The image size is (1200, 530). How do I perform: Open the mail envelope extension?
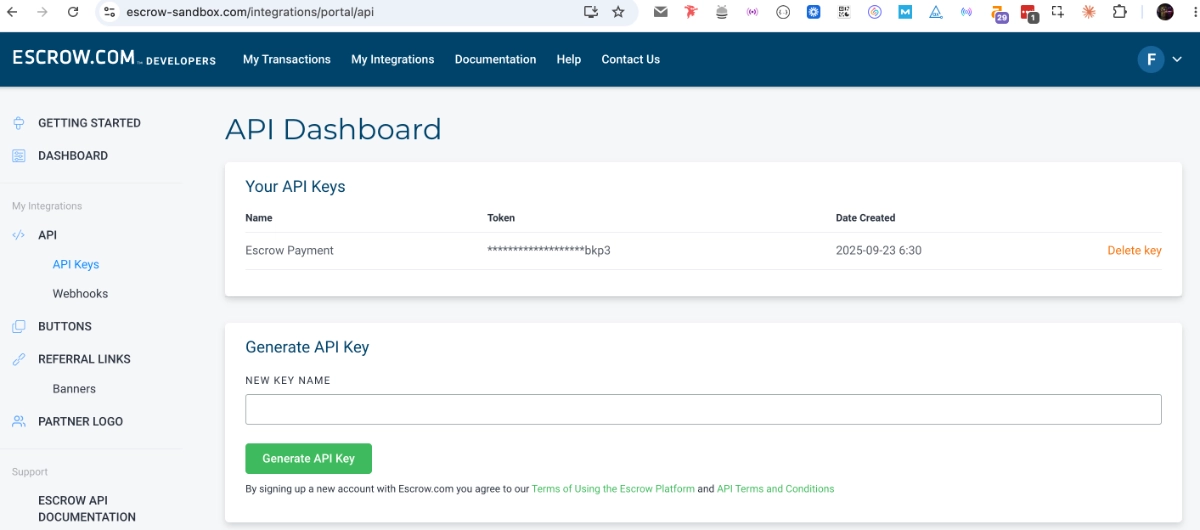(x=660, y=12)
